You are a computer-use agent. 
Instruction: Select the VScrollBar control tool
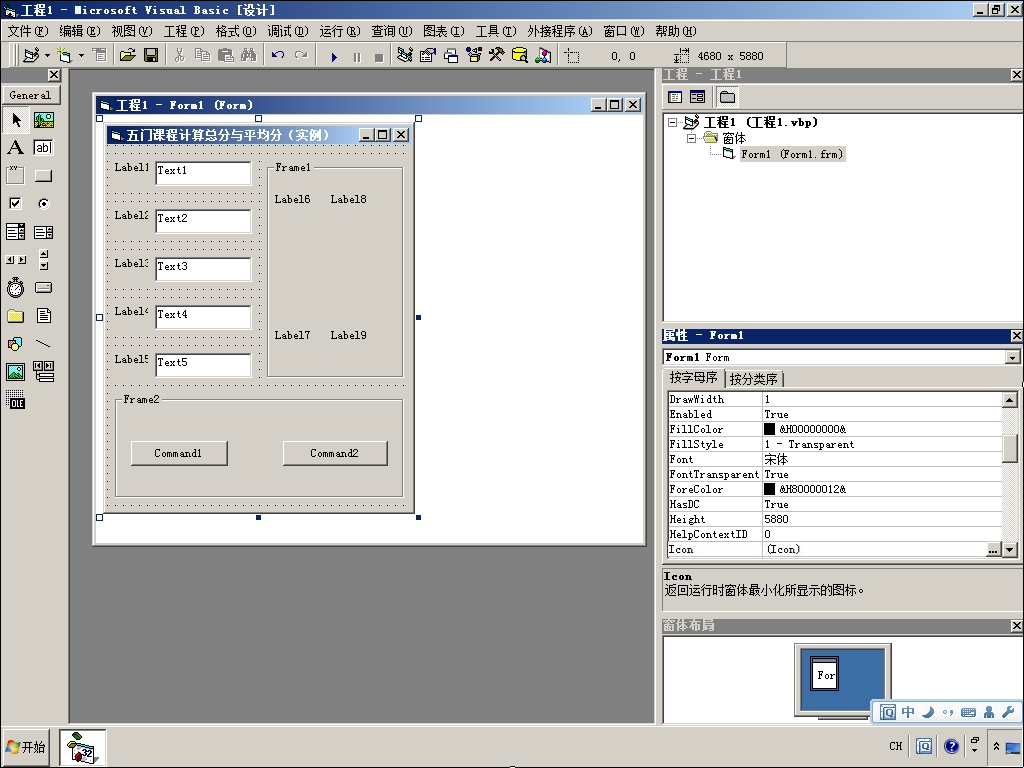click(44, 259)
